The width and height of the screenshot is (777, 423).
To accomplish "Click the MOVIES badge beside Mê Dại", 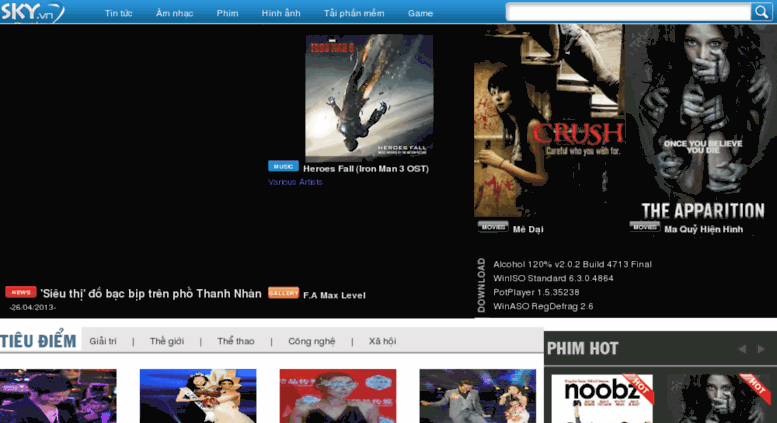I will (x=493, y=227).
